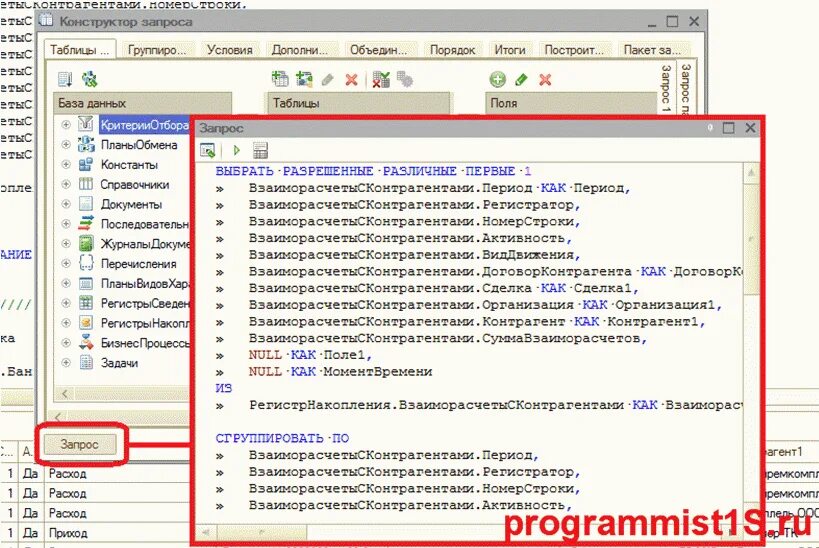Click the ПланыОбмена icon
Image resolution: width=819 pixels, height=548 pixels.
(86, 144)
